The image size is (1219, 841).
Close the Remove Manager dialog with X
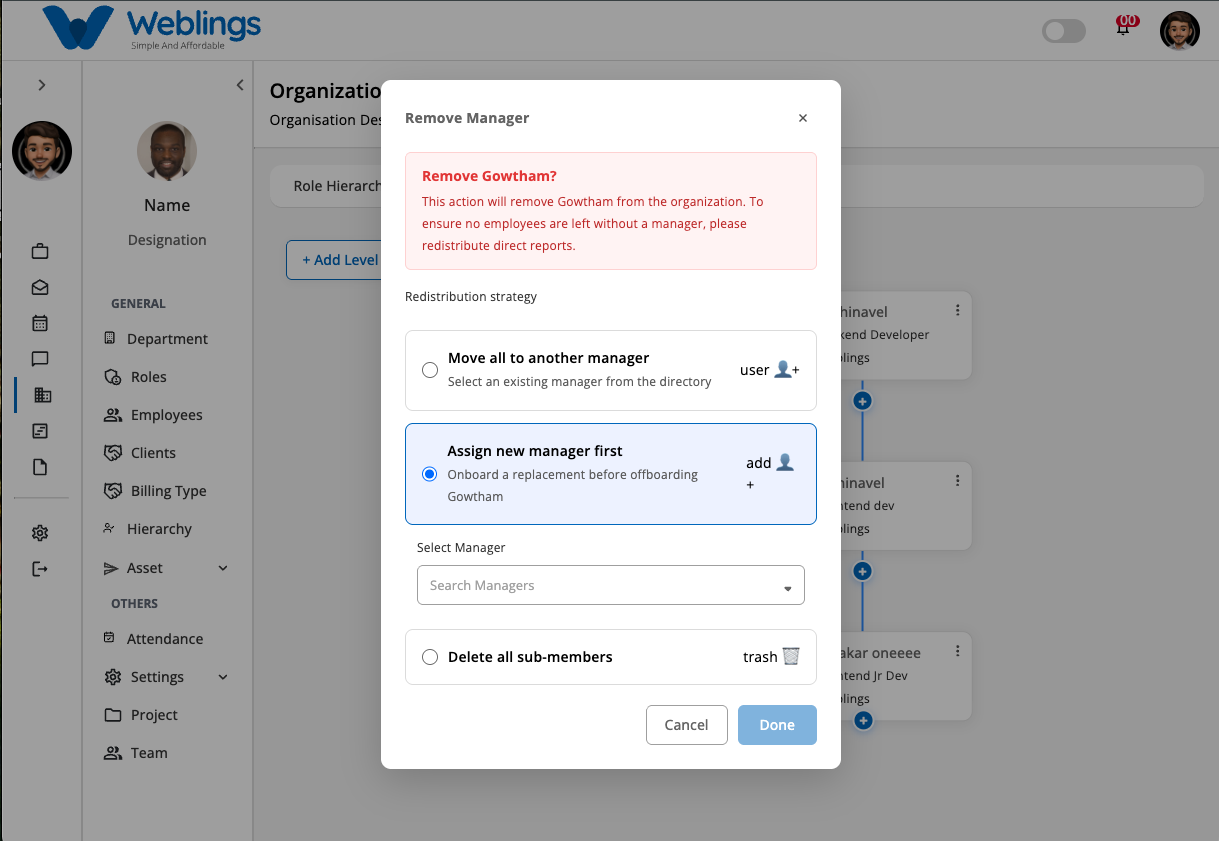pyautogui.click(x=803, y=118)
